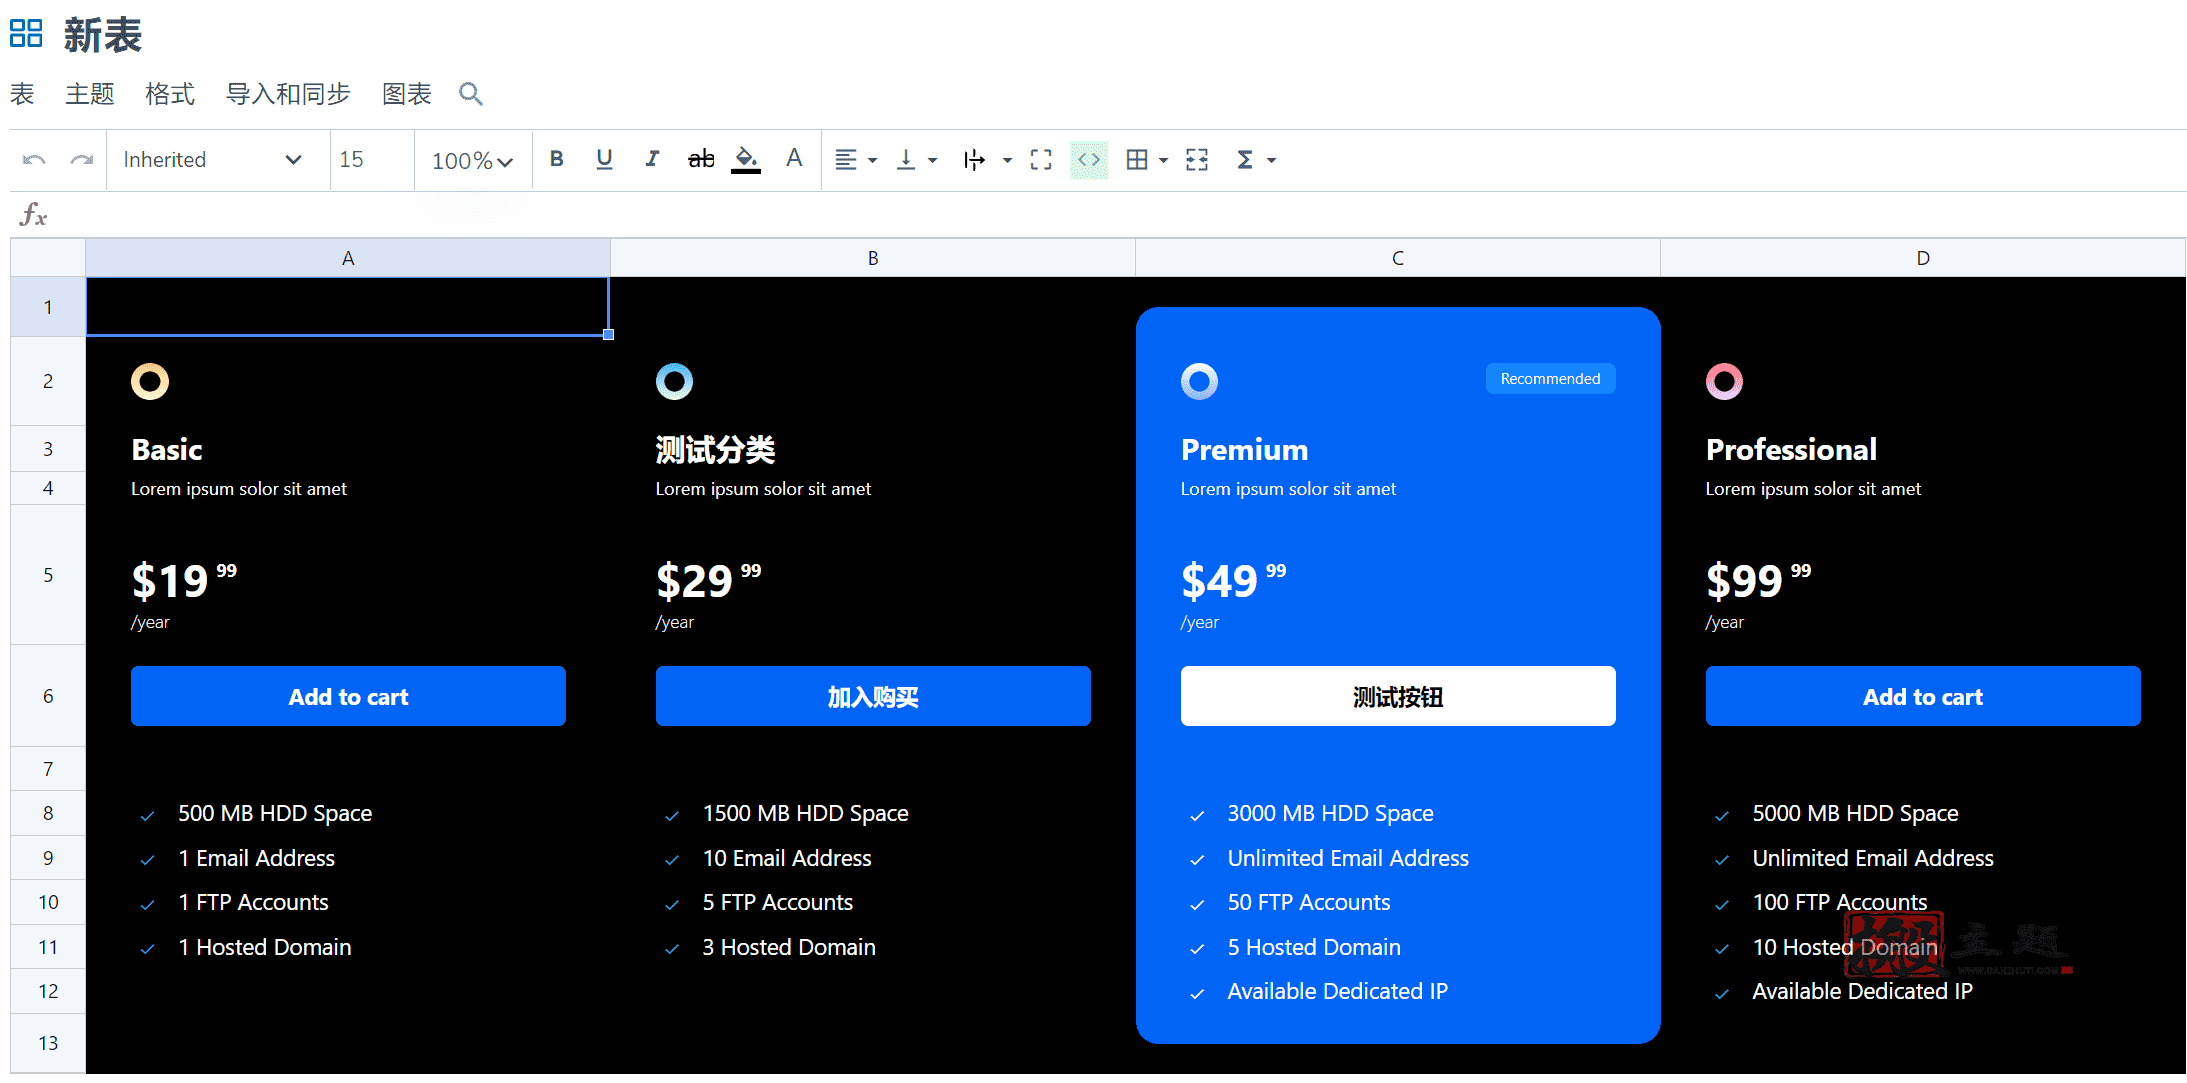Open the 格式 menu
Viewport: 2187px width, 1083px height.
(x=170, y=94)
